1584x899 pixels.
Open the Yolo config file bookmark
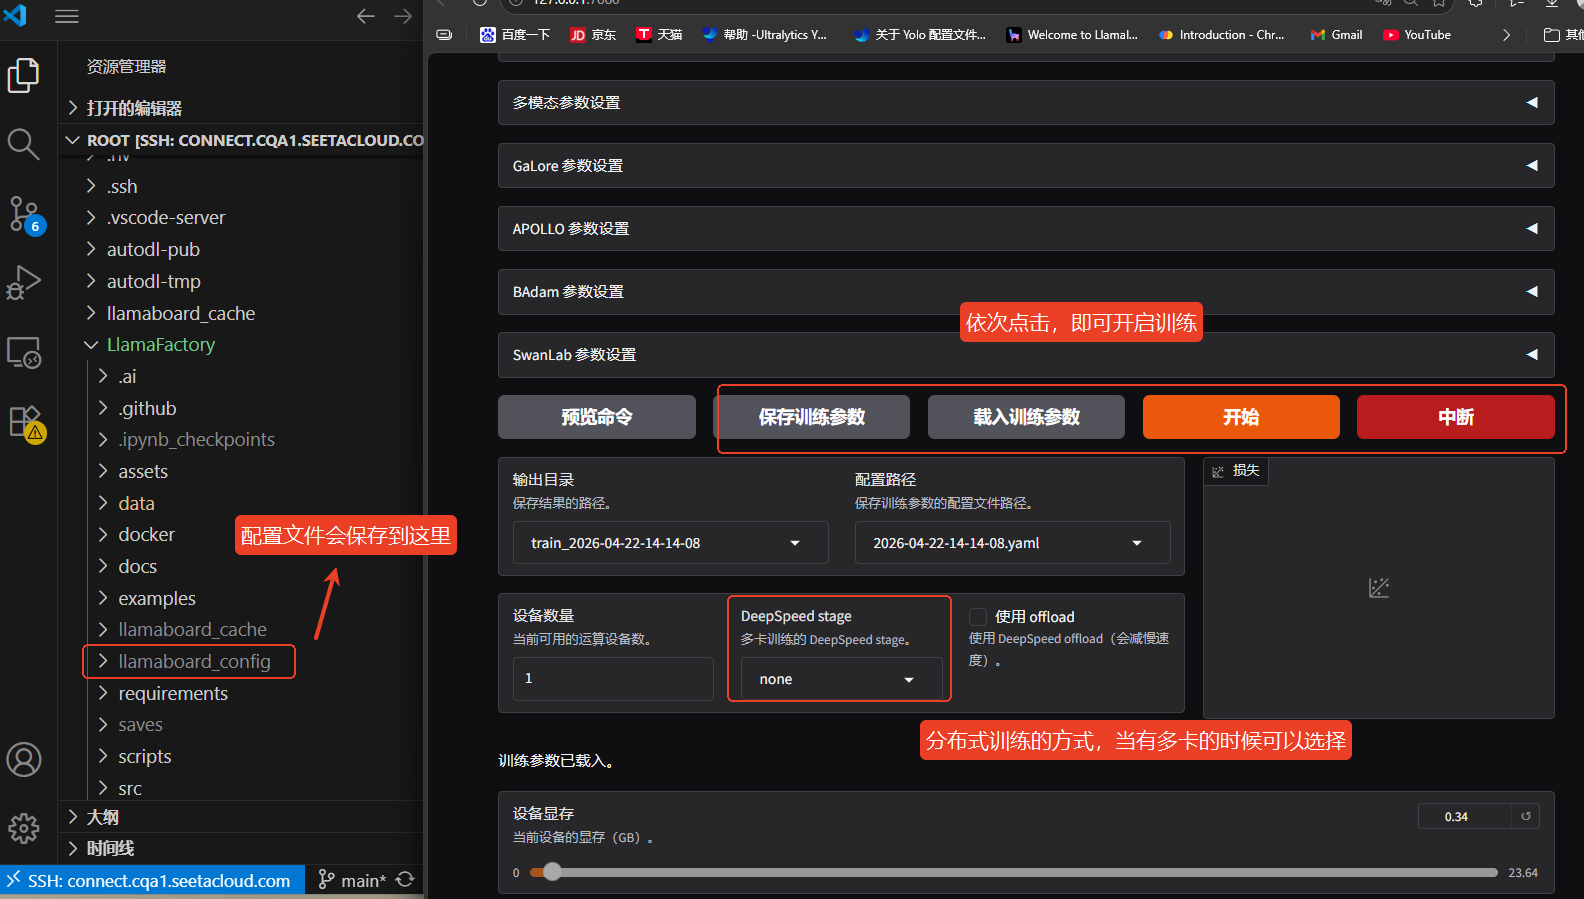click(920, 35)
